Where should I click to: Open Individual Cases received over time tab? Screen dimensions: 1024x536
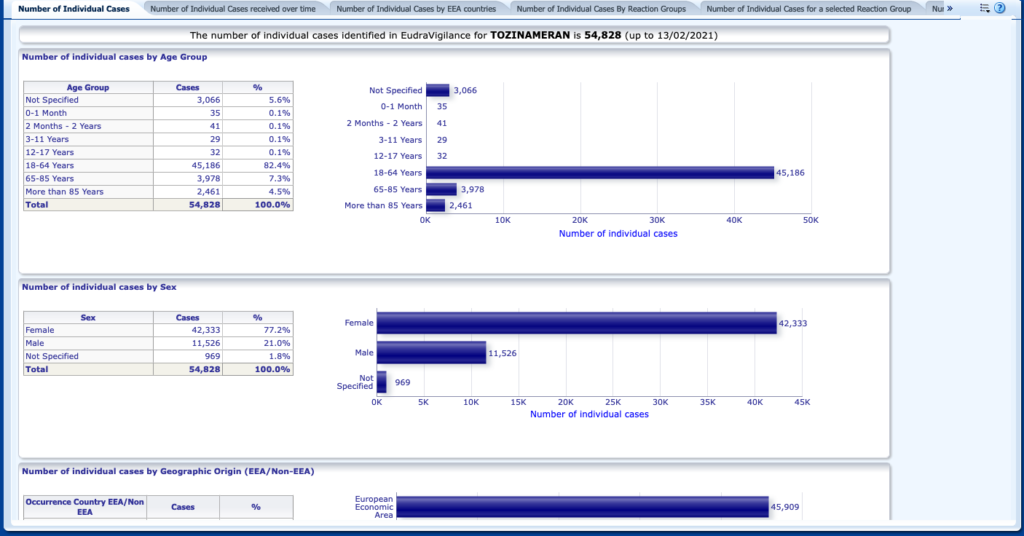[232, 8]
